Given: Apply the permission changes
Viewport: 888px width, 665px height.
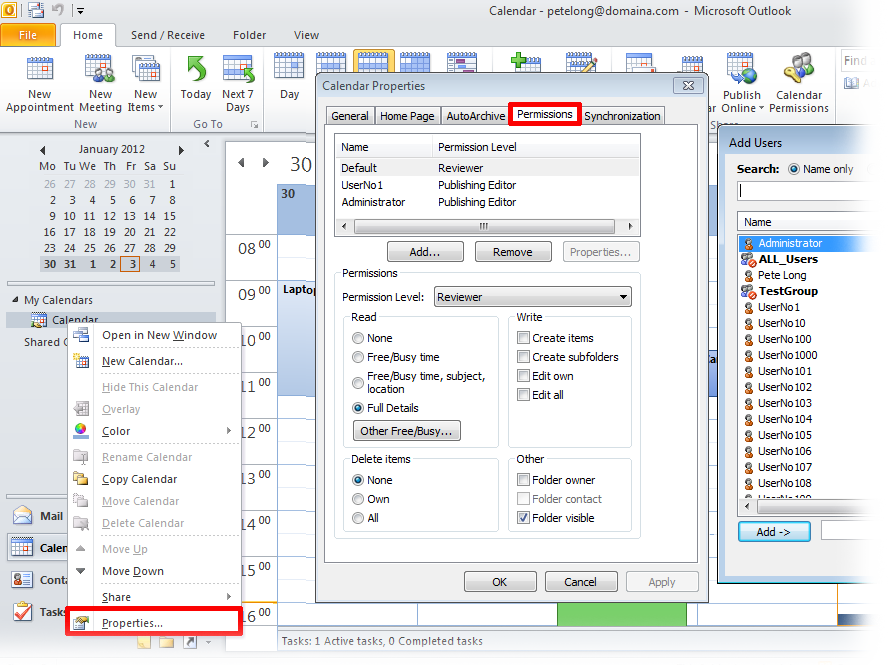Looking at the screenshot, I should 662,581.
